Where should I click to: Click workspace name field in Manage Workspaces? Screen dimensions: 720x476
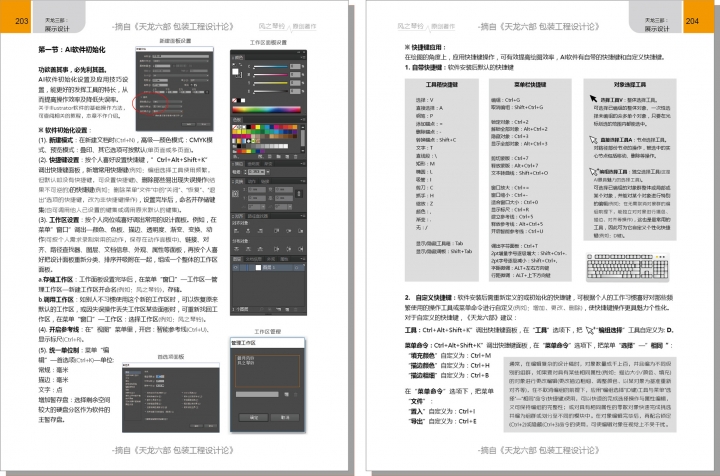pyautogui.click(x=257, y=394)
